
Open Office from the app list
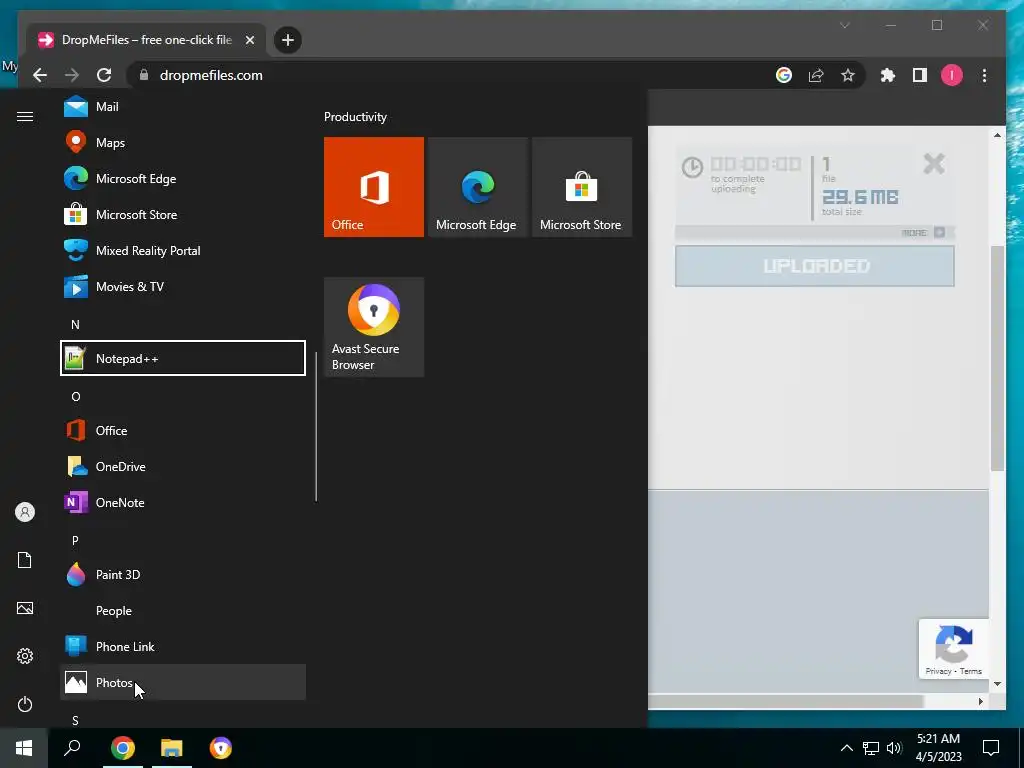[182, 430]
